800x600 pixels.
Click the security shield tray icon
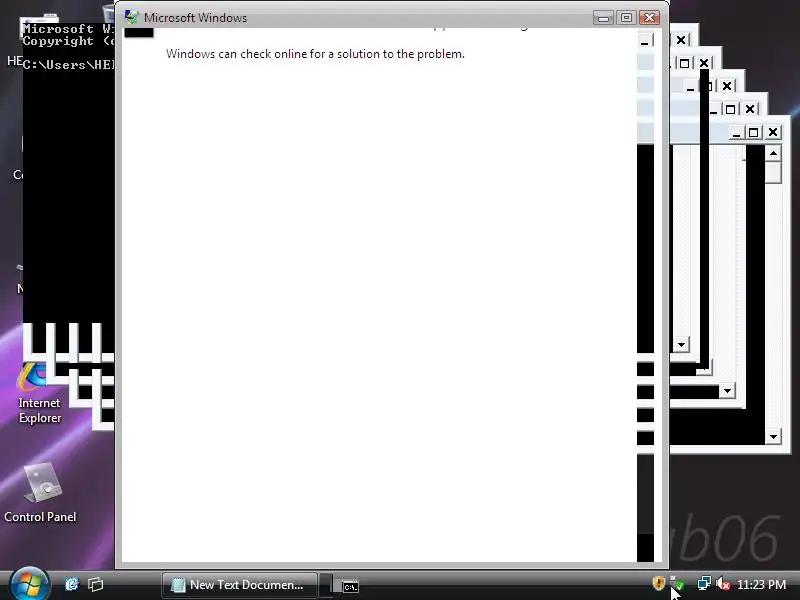[x=658, y=583]
